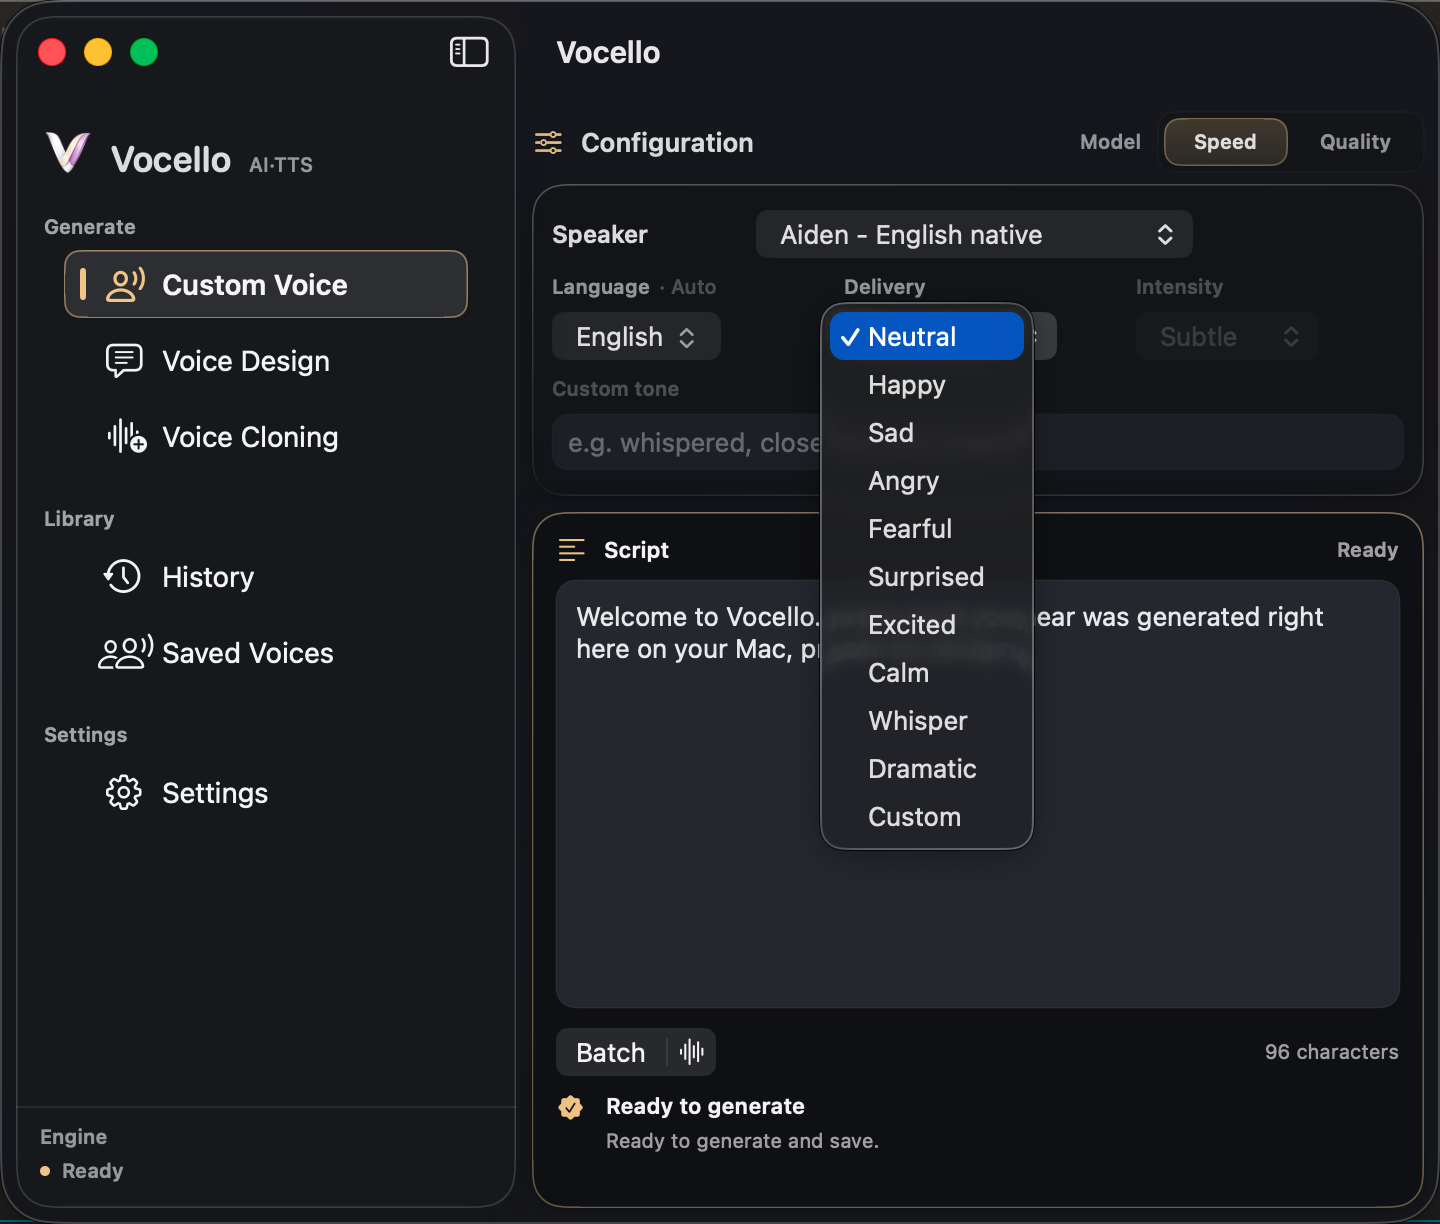The image size is (1440, 1224).
Task: Click the Vocello window title
Action: [x=608, y=52]
